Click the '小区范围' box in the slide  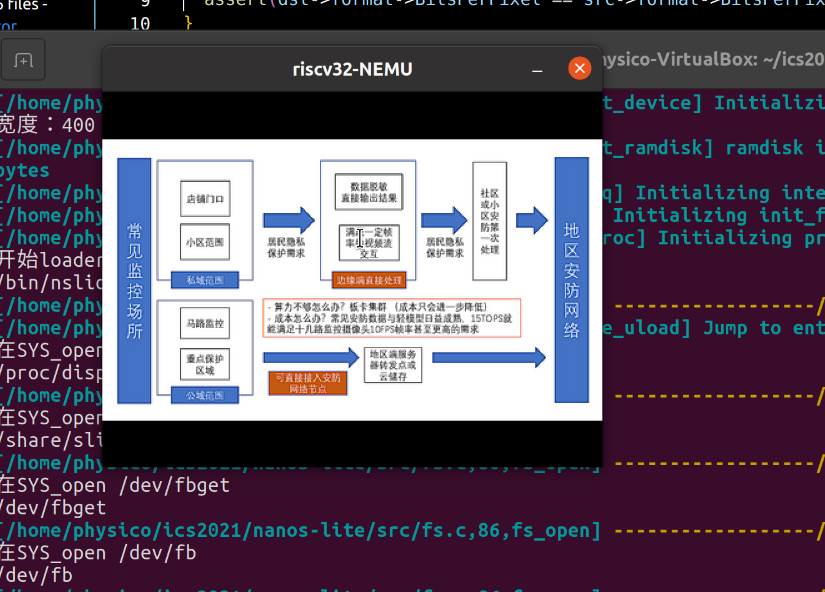205,242
